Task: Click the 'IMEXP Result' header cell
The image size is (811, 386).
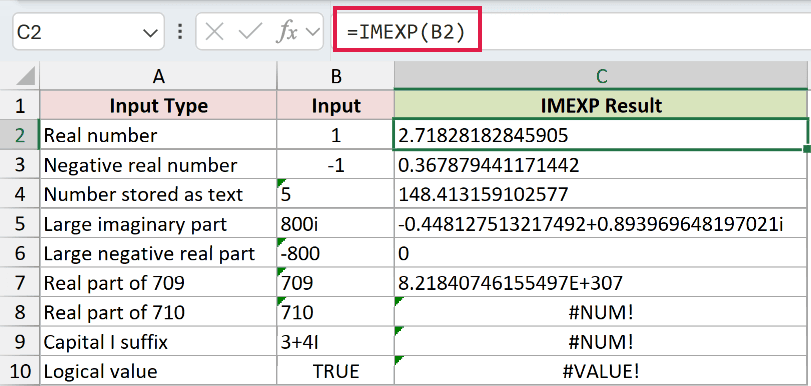Action: pyautogui.click(x=600, y=106)
